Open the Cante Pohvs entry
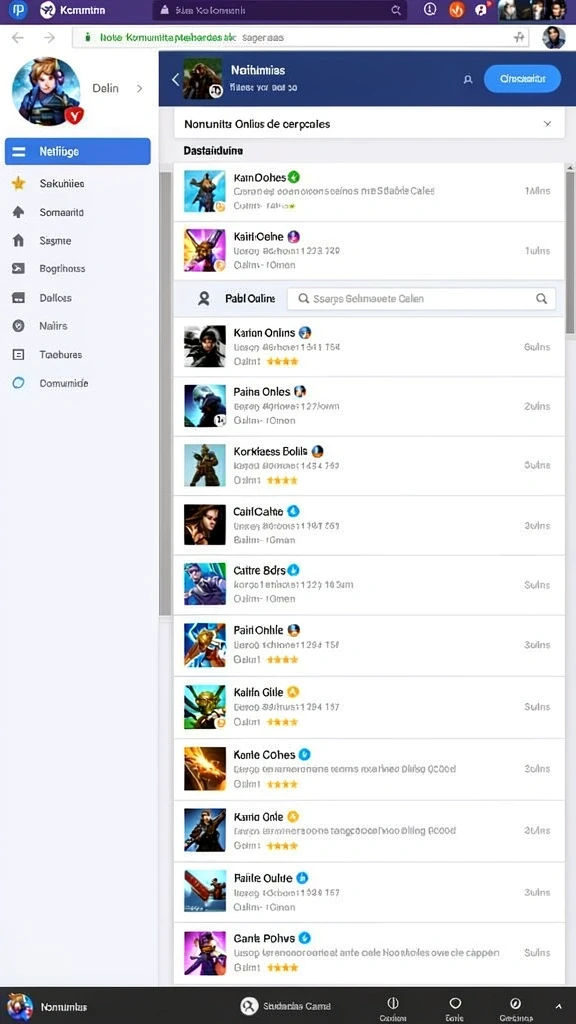This screenshot has height=1024, width=576. (x=369, y=953)
